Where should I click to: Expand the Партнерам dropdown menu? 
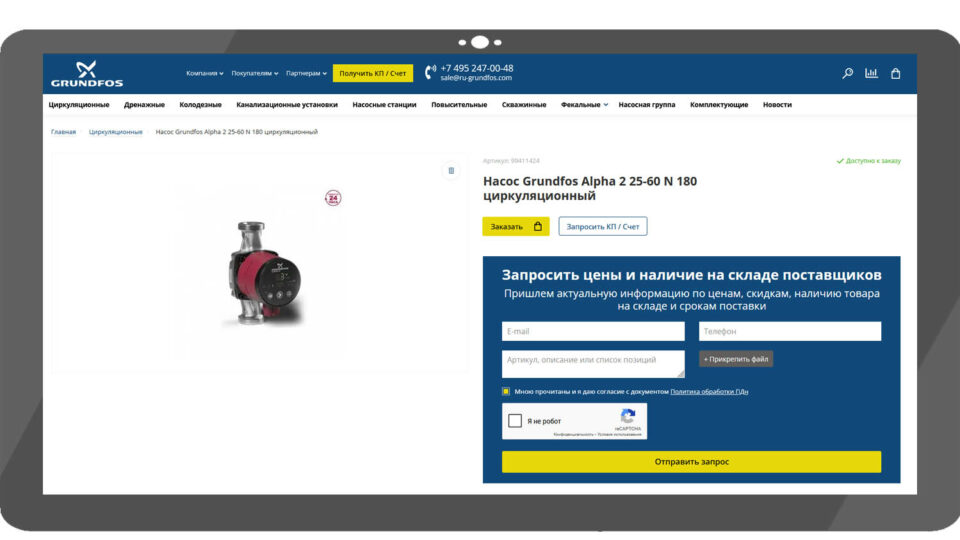[x=306, y=73]
